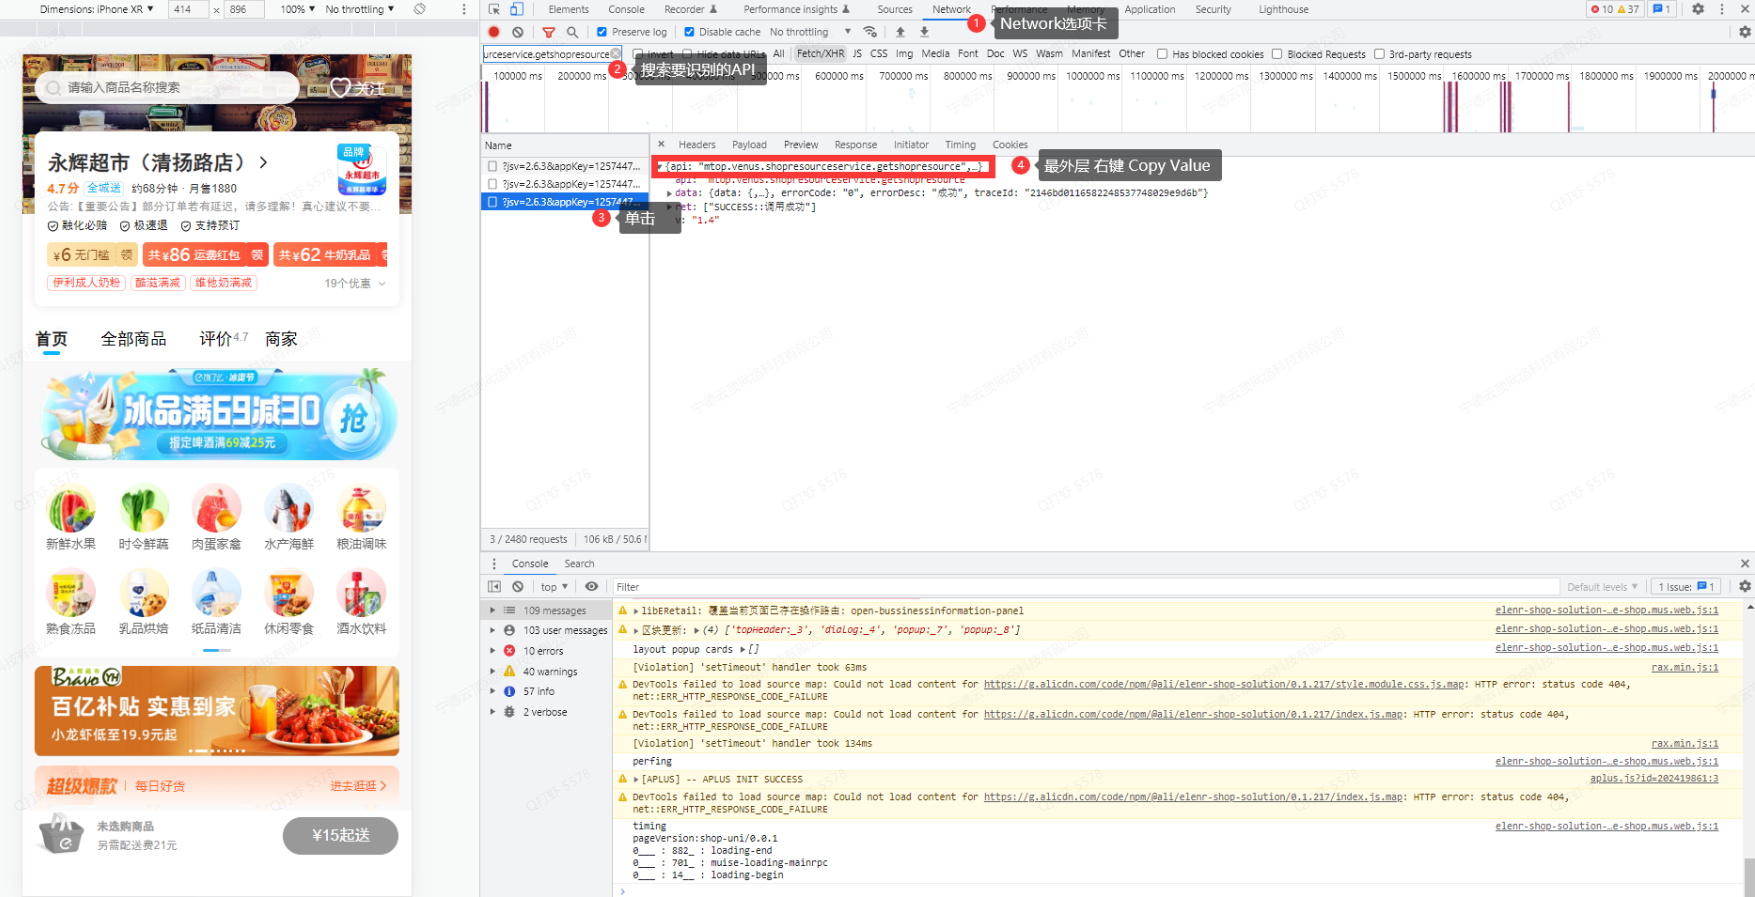
Task: Tap 进去逛逛 link in 超级爆款 section
Action: [358, 786]
